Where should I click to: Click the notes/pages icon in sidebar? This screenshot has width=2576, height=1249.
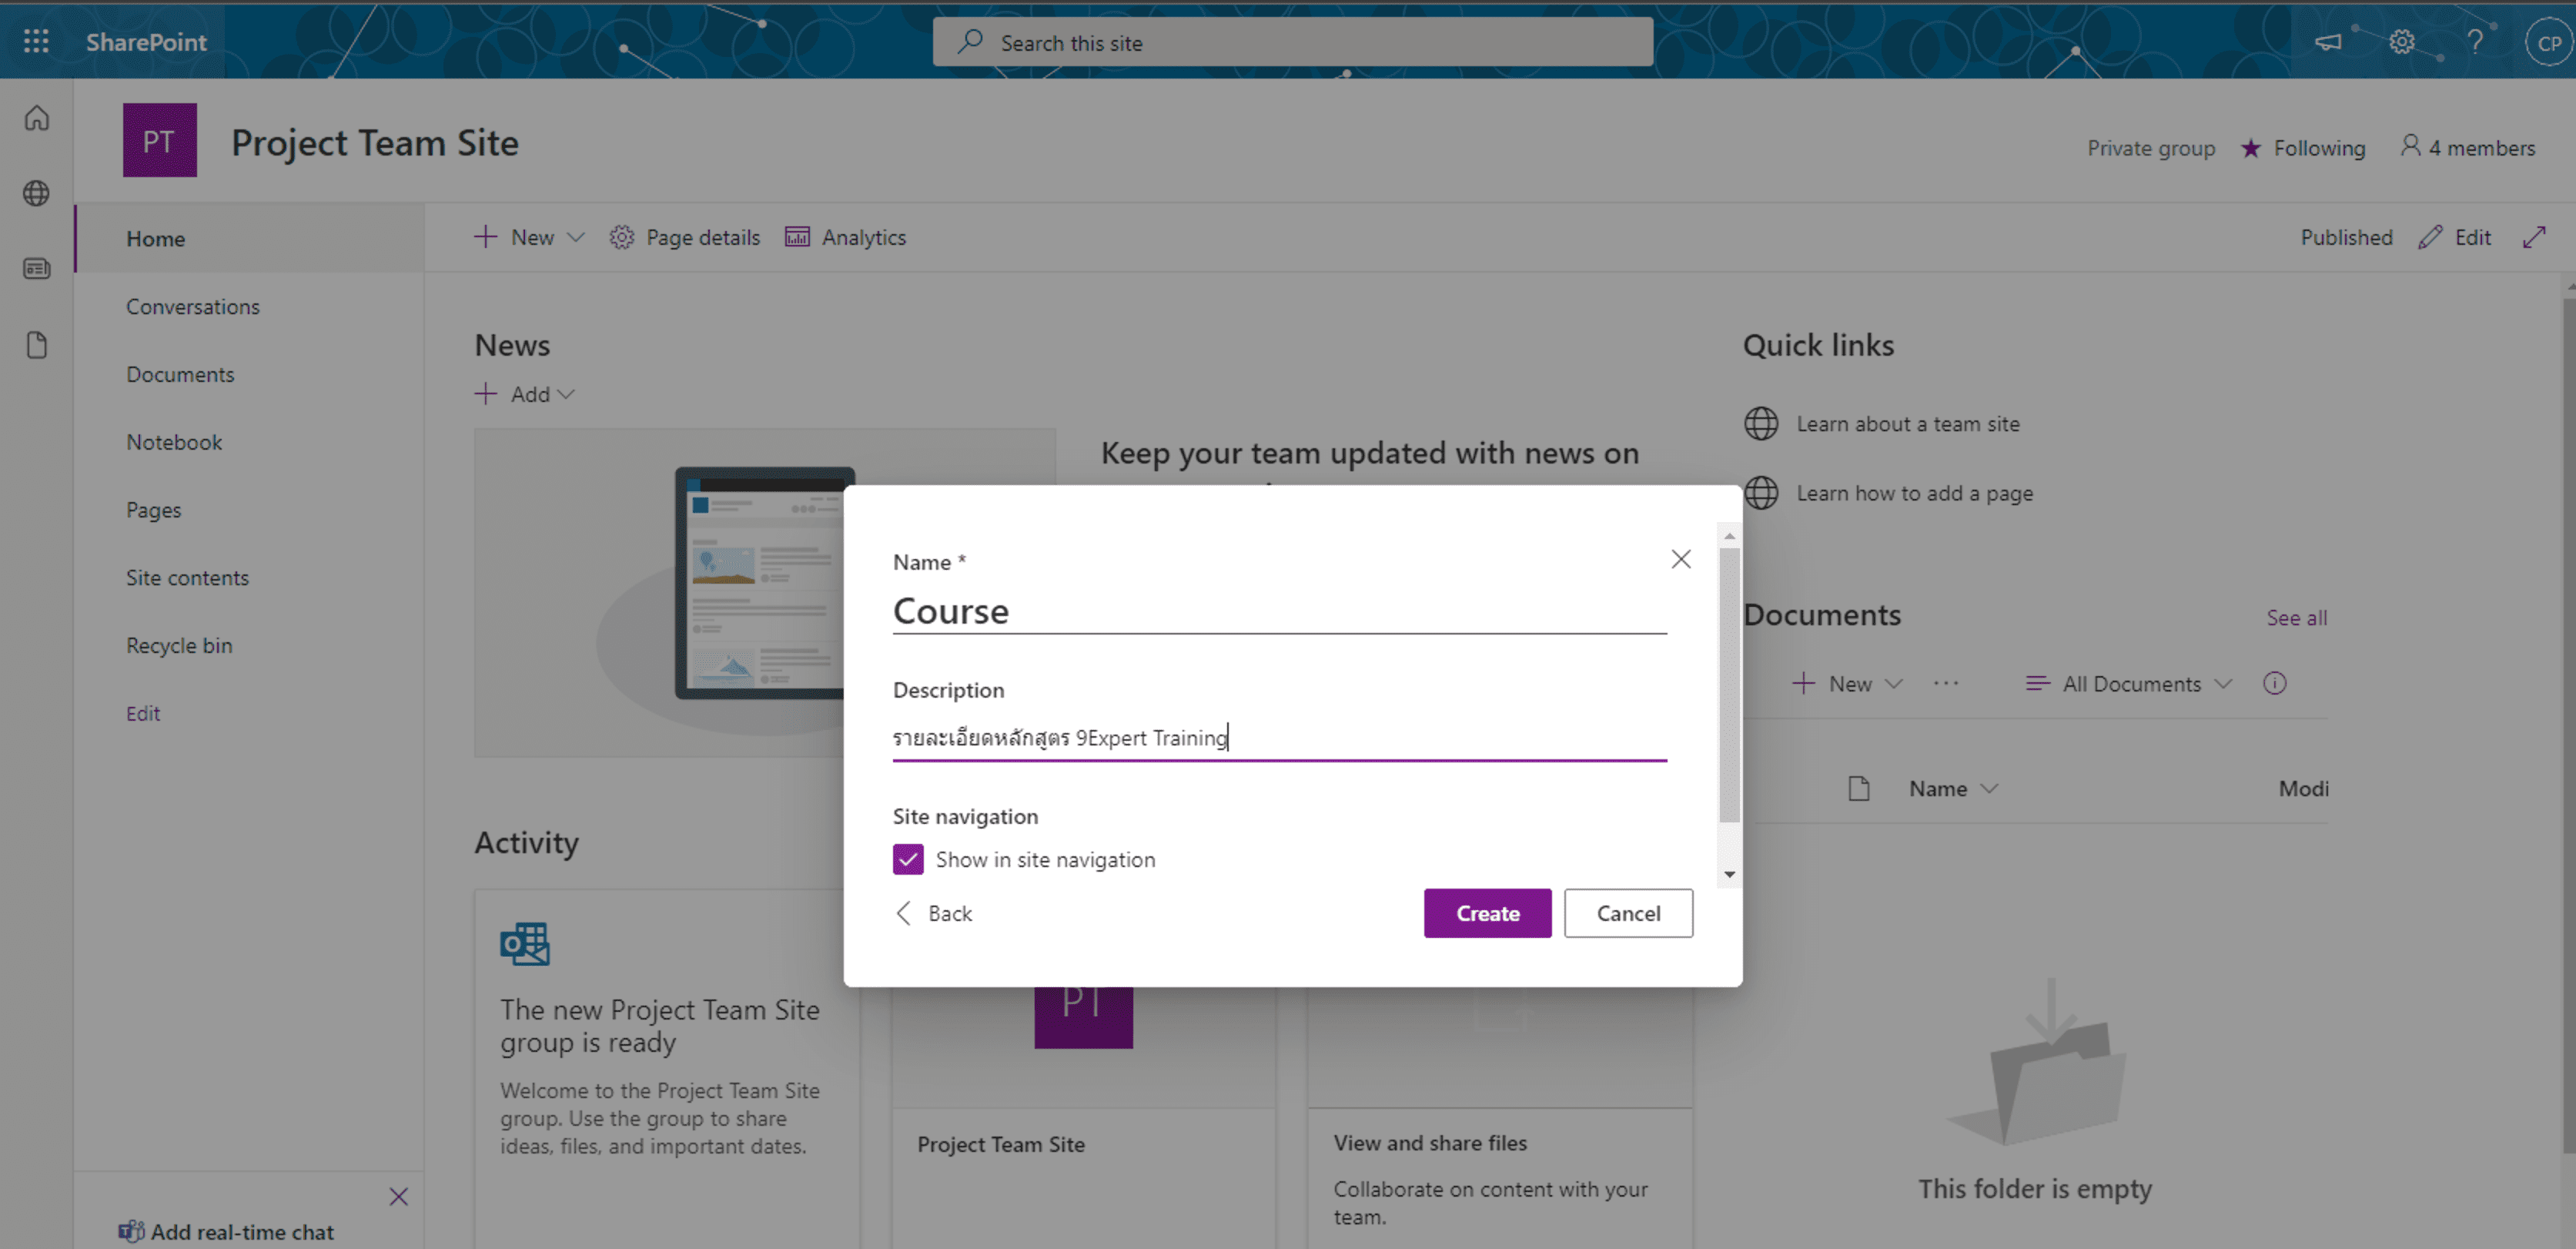click(x=38, y=345)
